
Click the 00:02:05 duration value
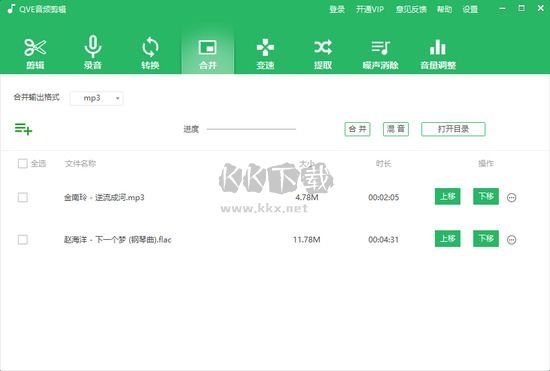click(383, 197)
